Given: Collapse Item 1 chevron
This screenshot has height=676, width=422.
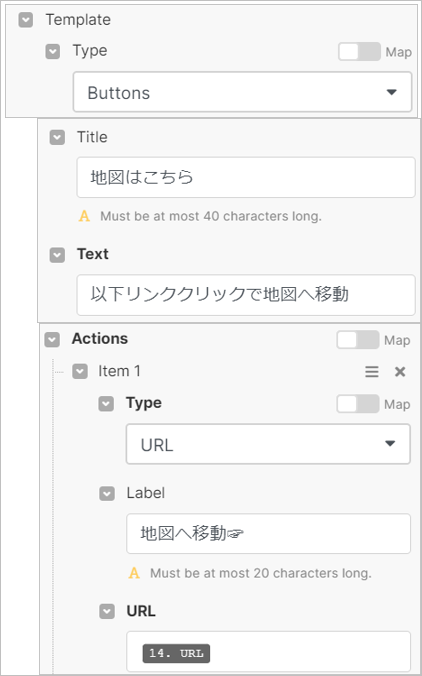Looking at the screenshot, I should 80,372.
